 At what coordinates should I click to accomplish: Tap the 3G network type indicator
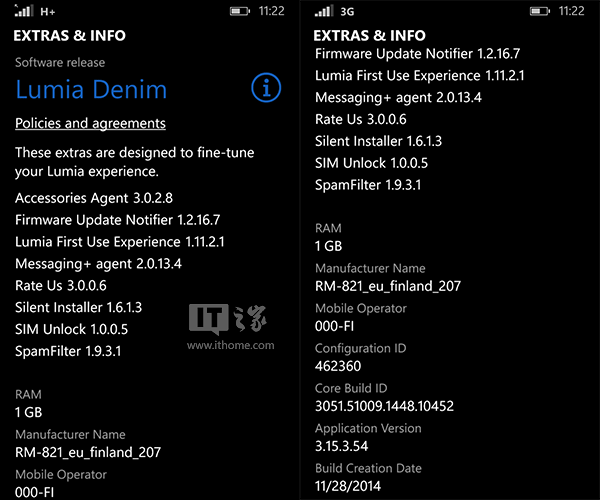pyautogui.click(x=348, y=11)
